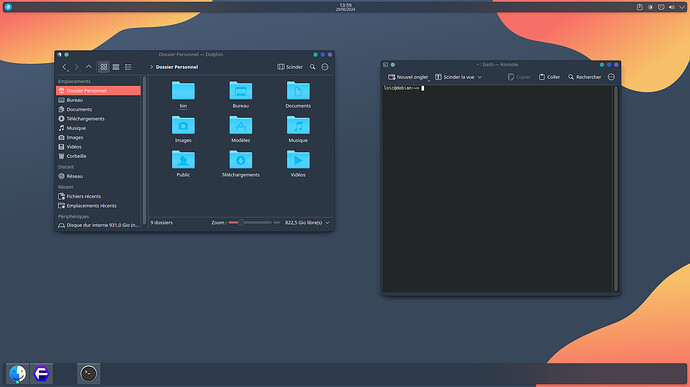Open Konsole hamburger menu
The height and width of the screenshot is (387, 690).
(611, 77)
